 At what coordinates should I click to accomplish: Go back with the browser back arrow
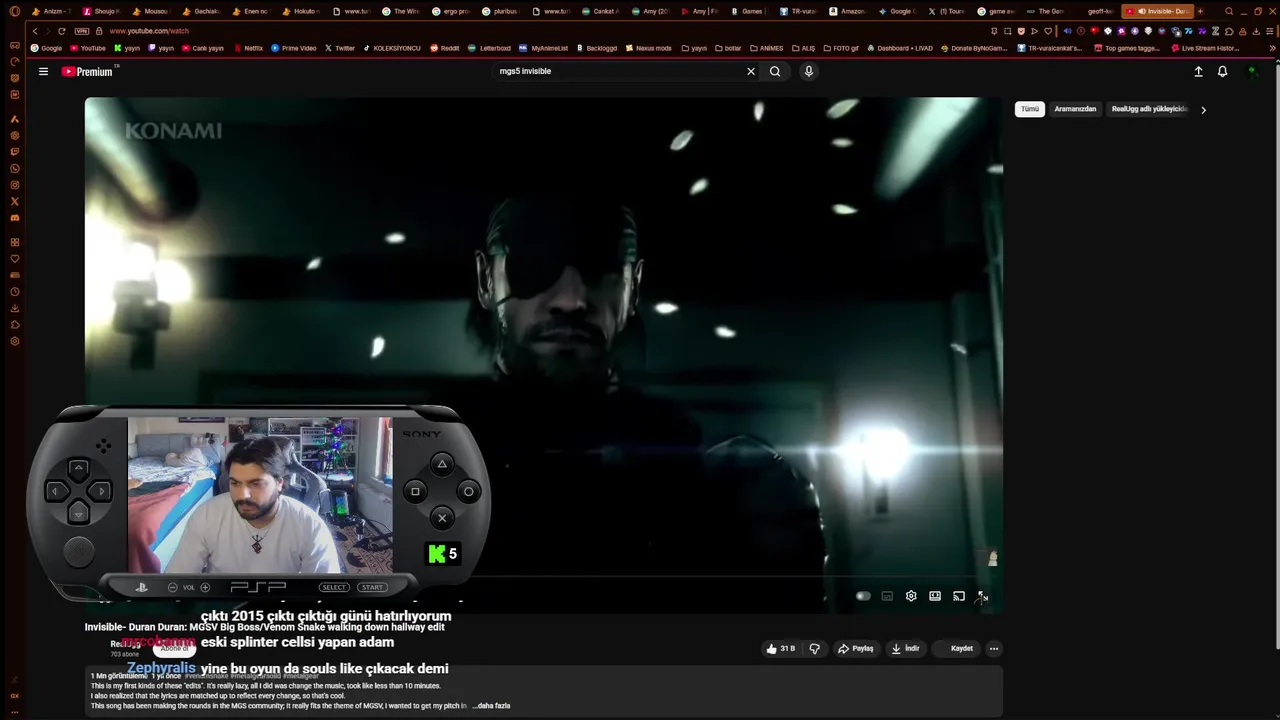pyautogui.click(x=35, y=31)
